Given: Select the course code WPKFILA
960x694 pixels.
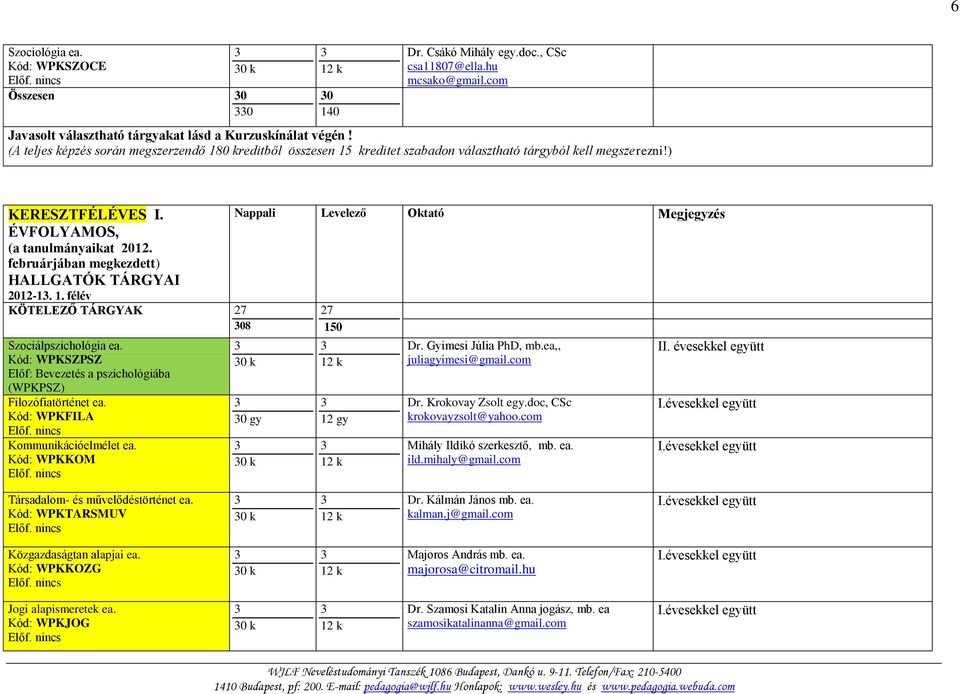Looking at the screenshot, I should 65,417.
